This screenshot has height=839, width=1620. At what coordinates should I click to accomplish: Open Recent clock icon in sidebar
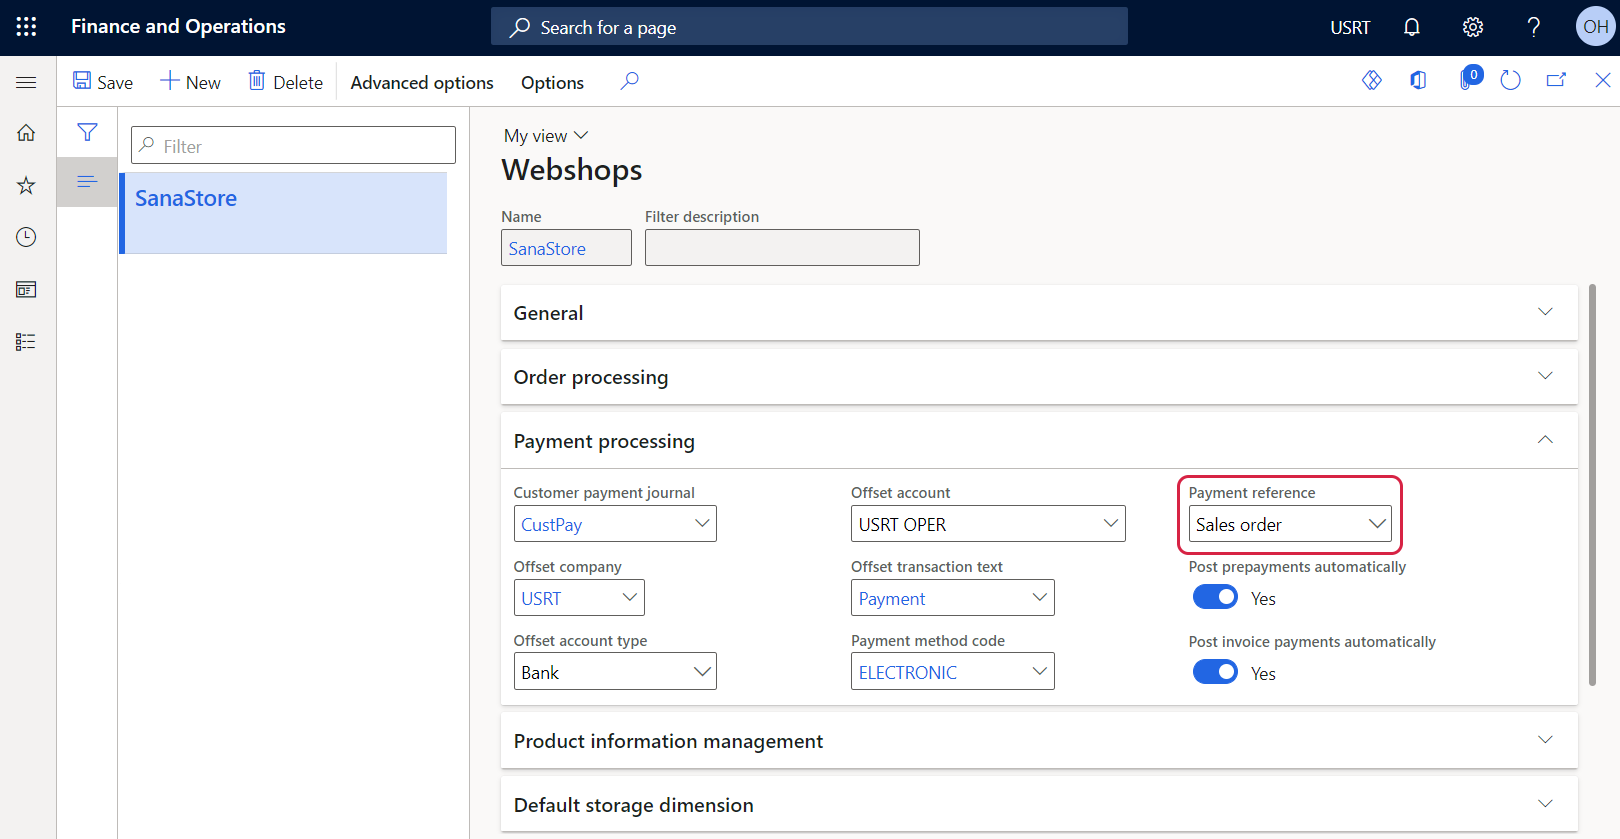(x=26, y=237)
